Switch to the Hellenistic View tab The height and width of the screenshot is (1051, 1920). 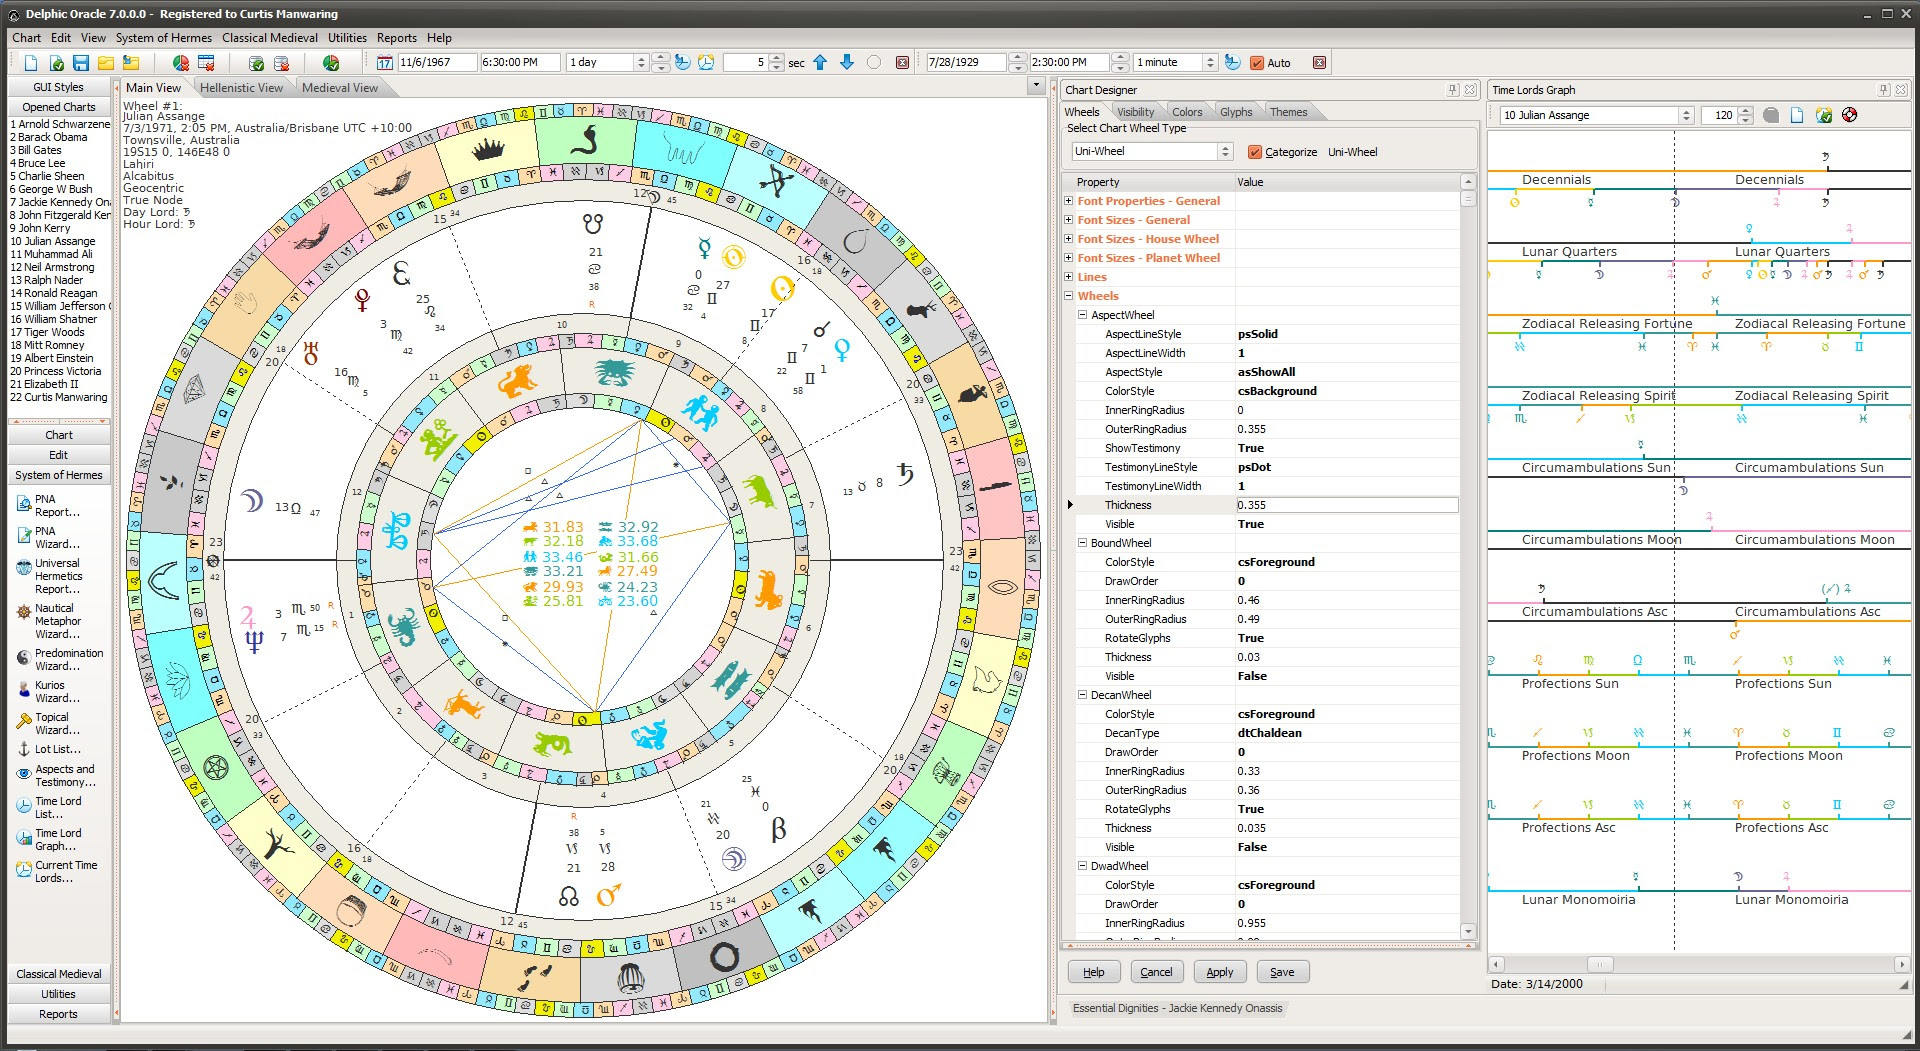241,88
